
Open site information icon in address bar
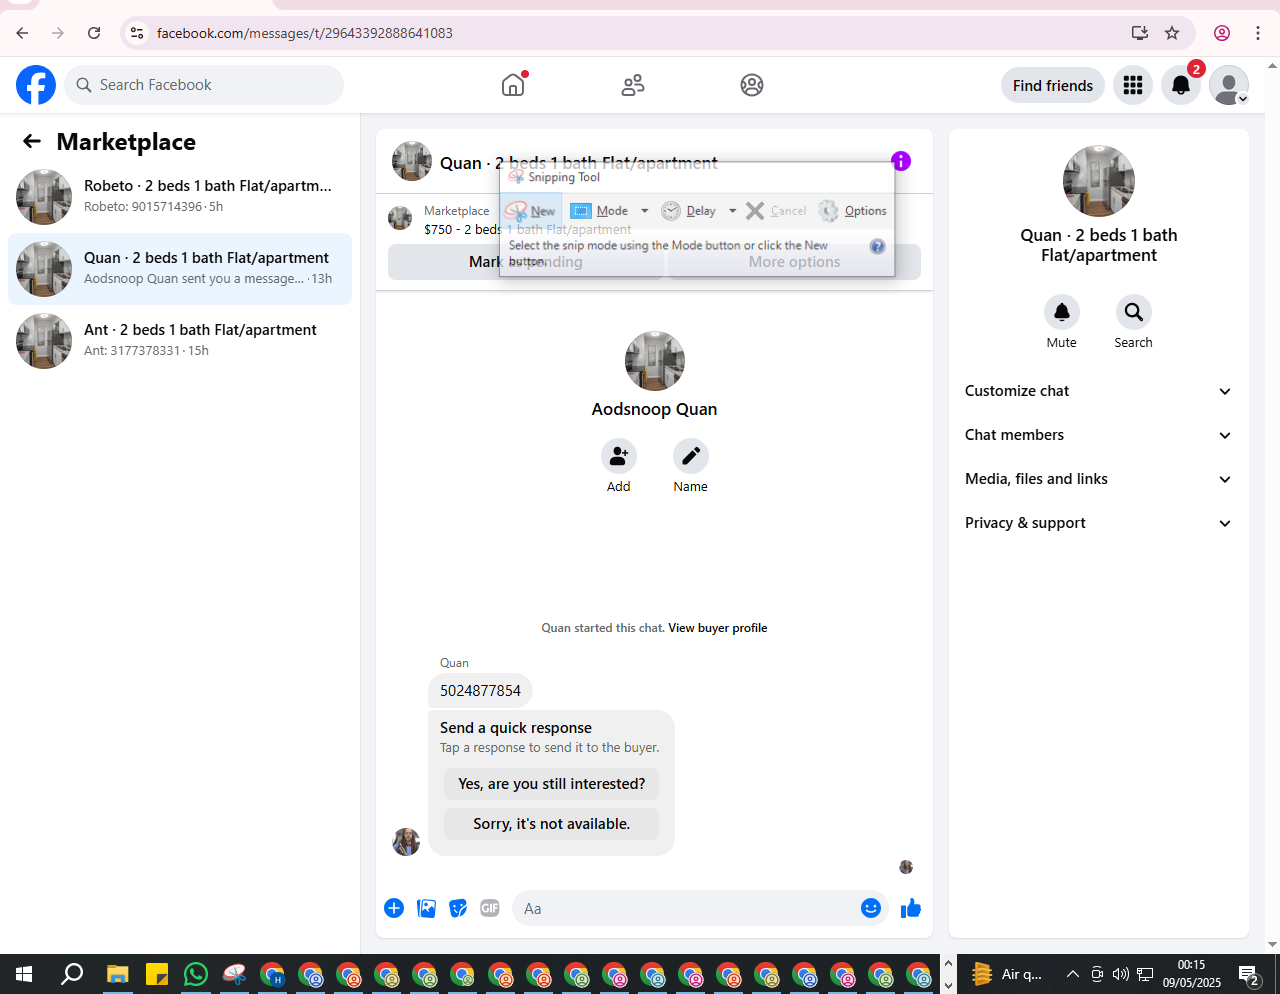tap(137, 33)
